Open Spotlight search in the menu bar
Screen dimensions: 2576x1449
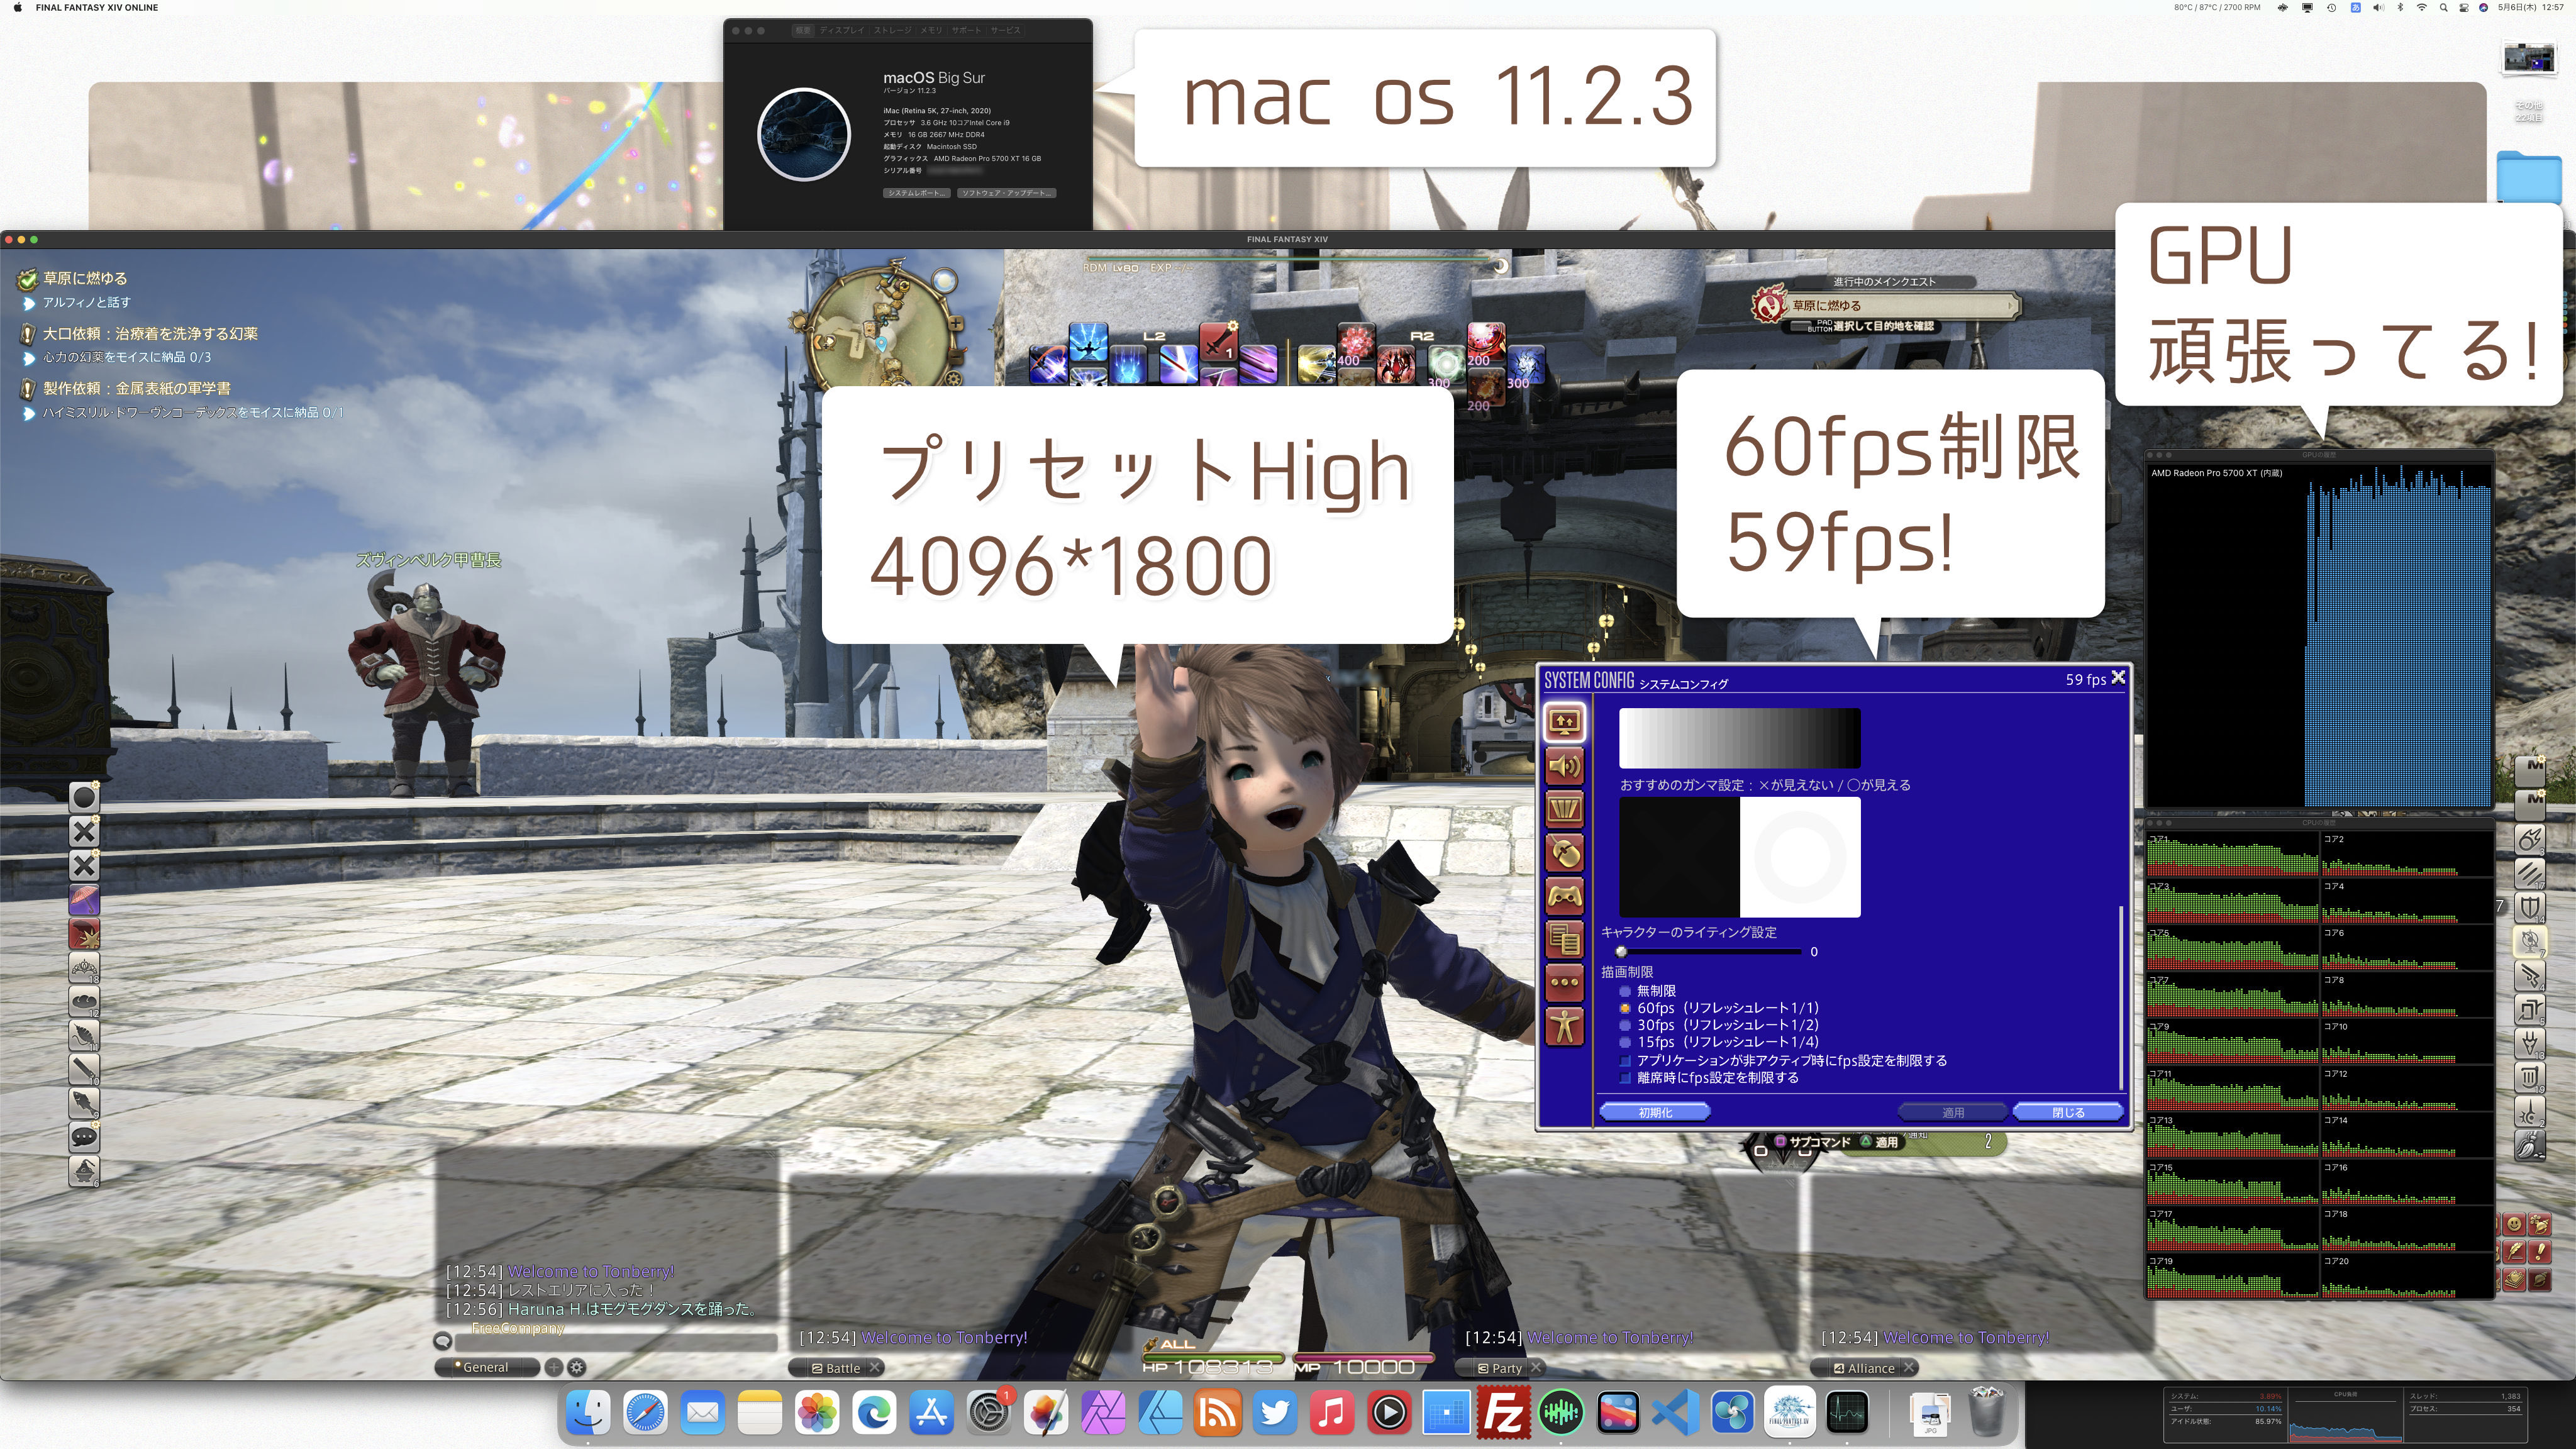(x=2443, y=7)
